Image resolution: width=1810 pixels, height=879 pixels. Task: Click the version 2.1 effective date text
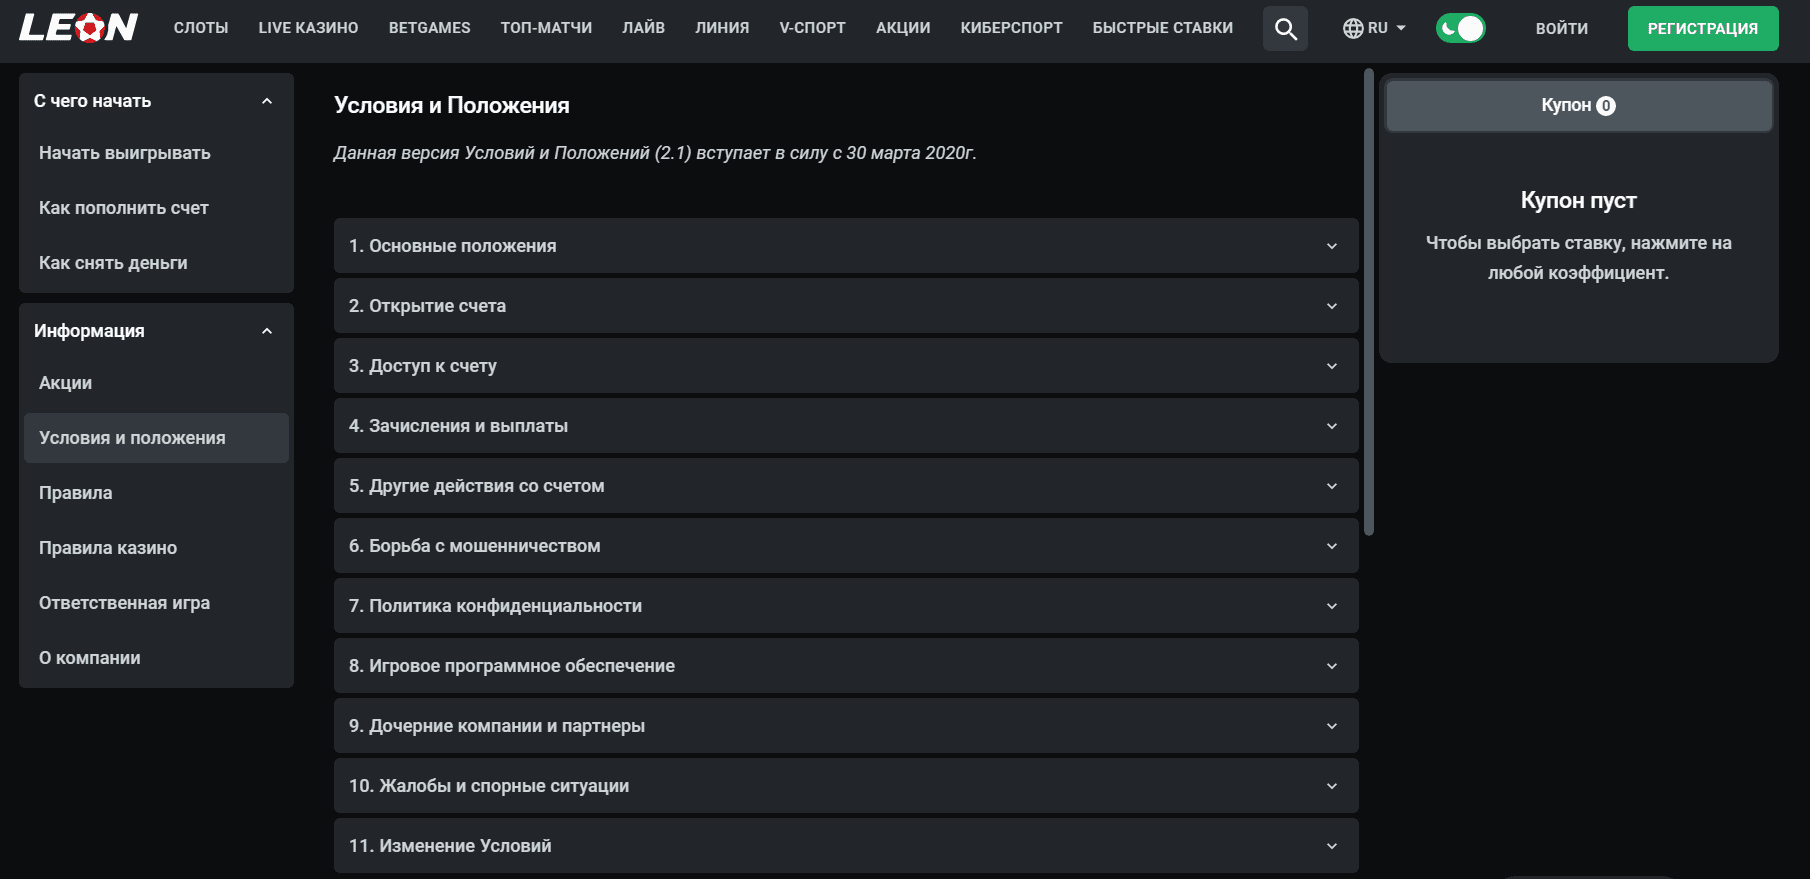point(655,153)
